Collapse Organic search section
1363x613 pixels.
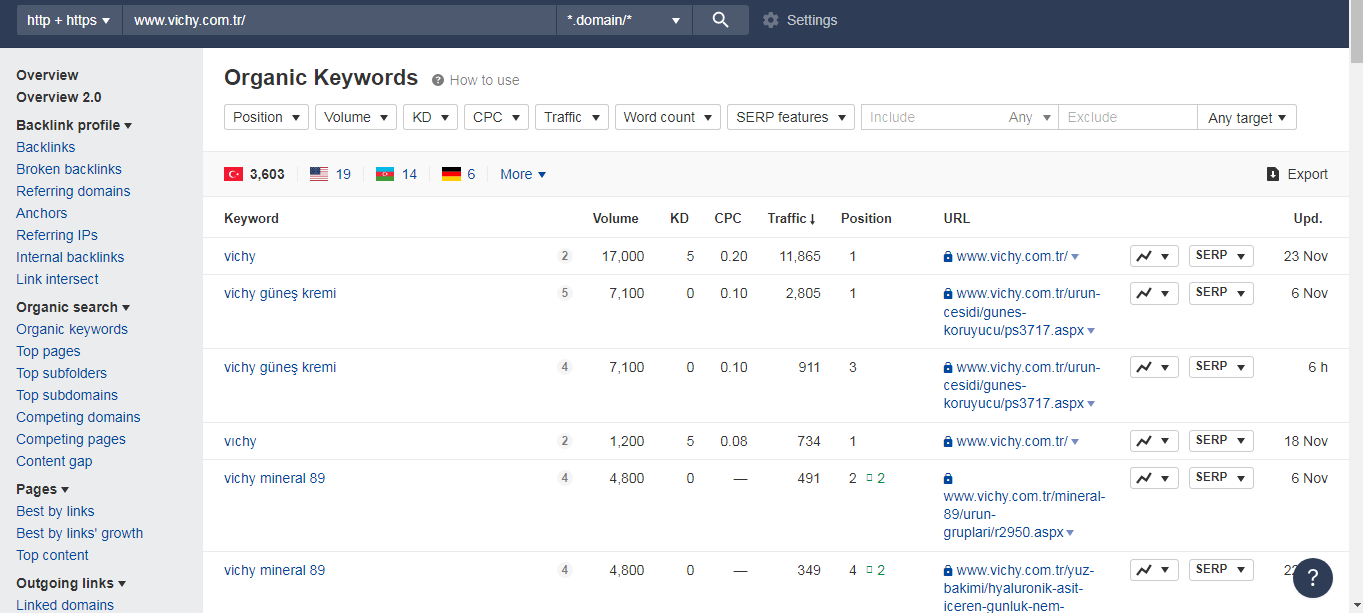pyautogui.click(x=73, y=307)
